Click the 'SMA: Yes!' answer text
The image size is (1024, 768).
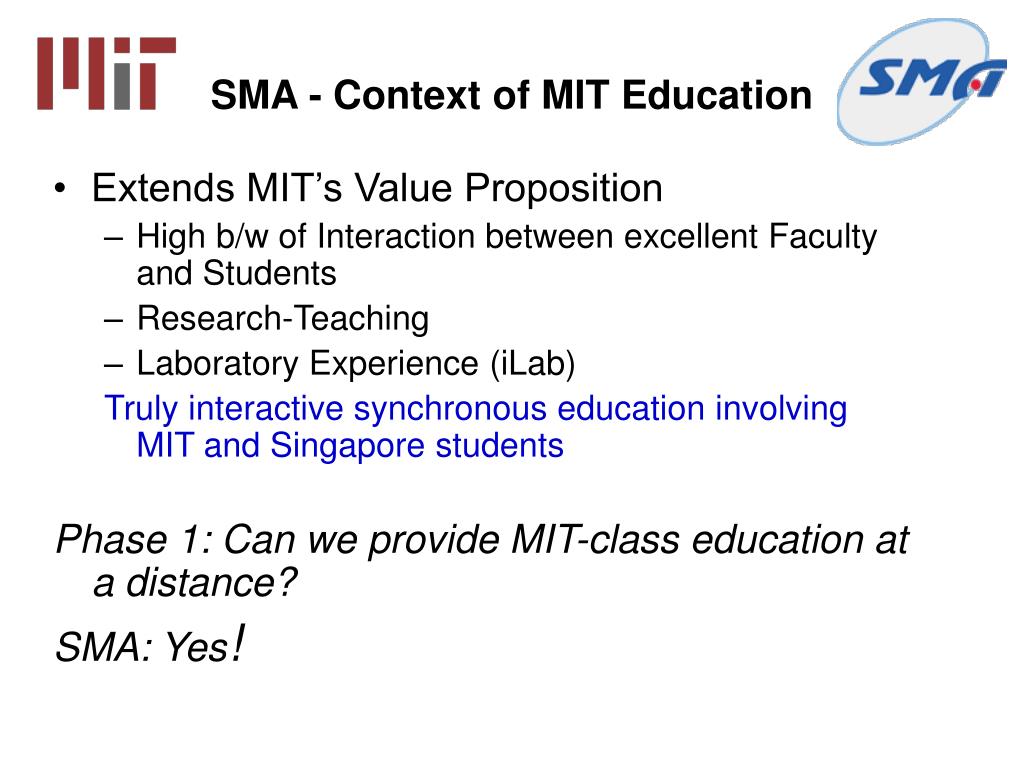pos(150,644)
